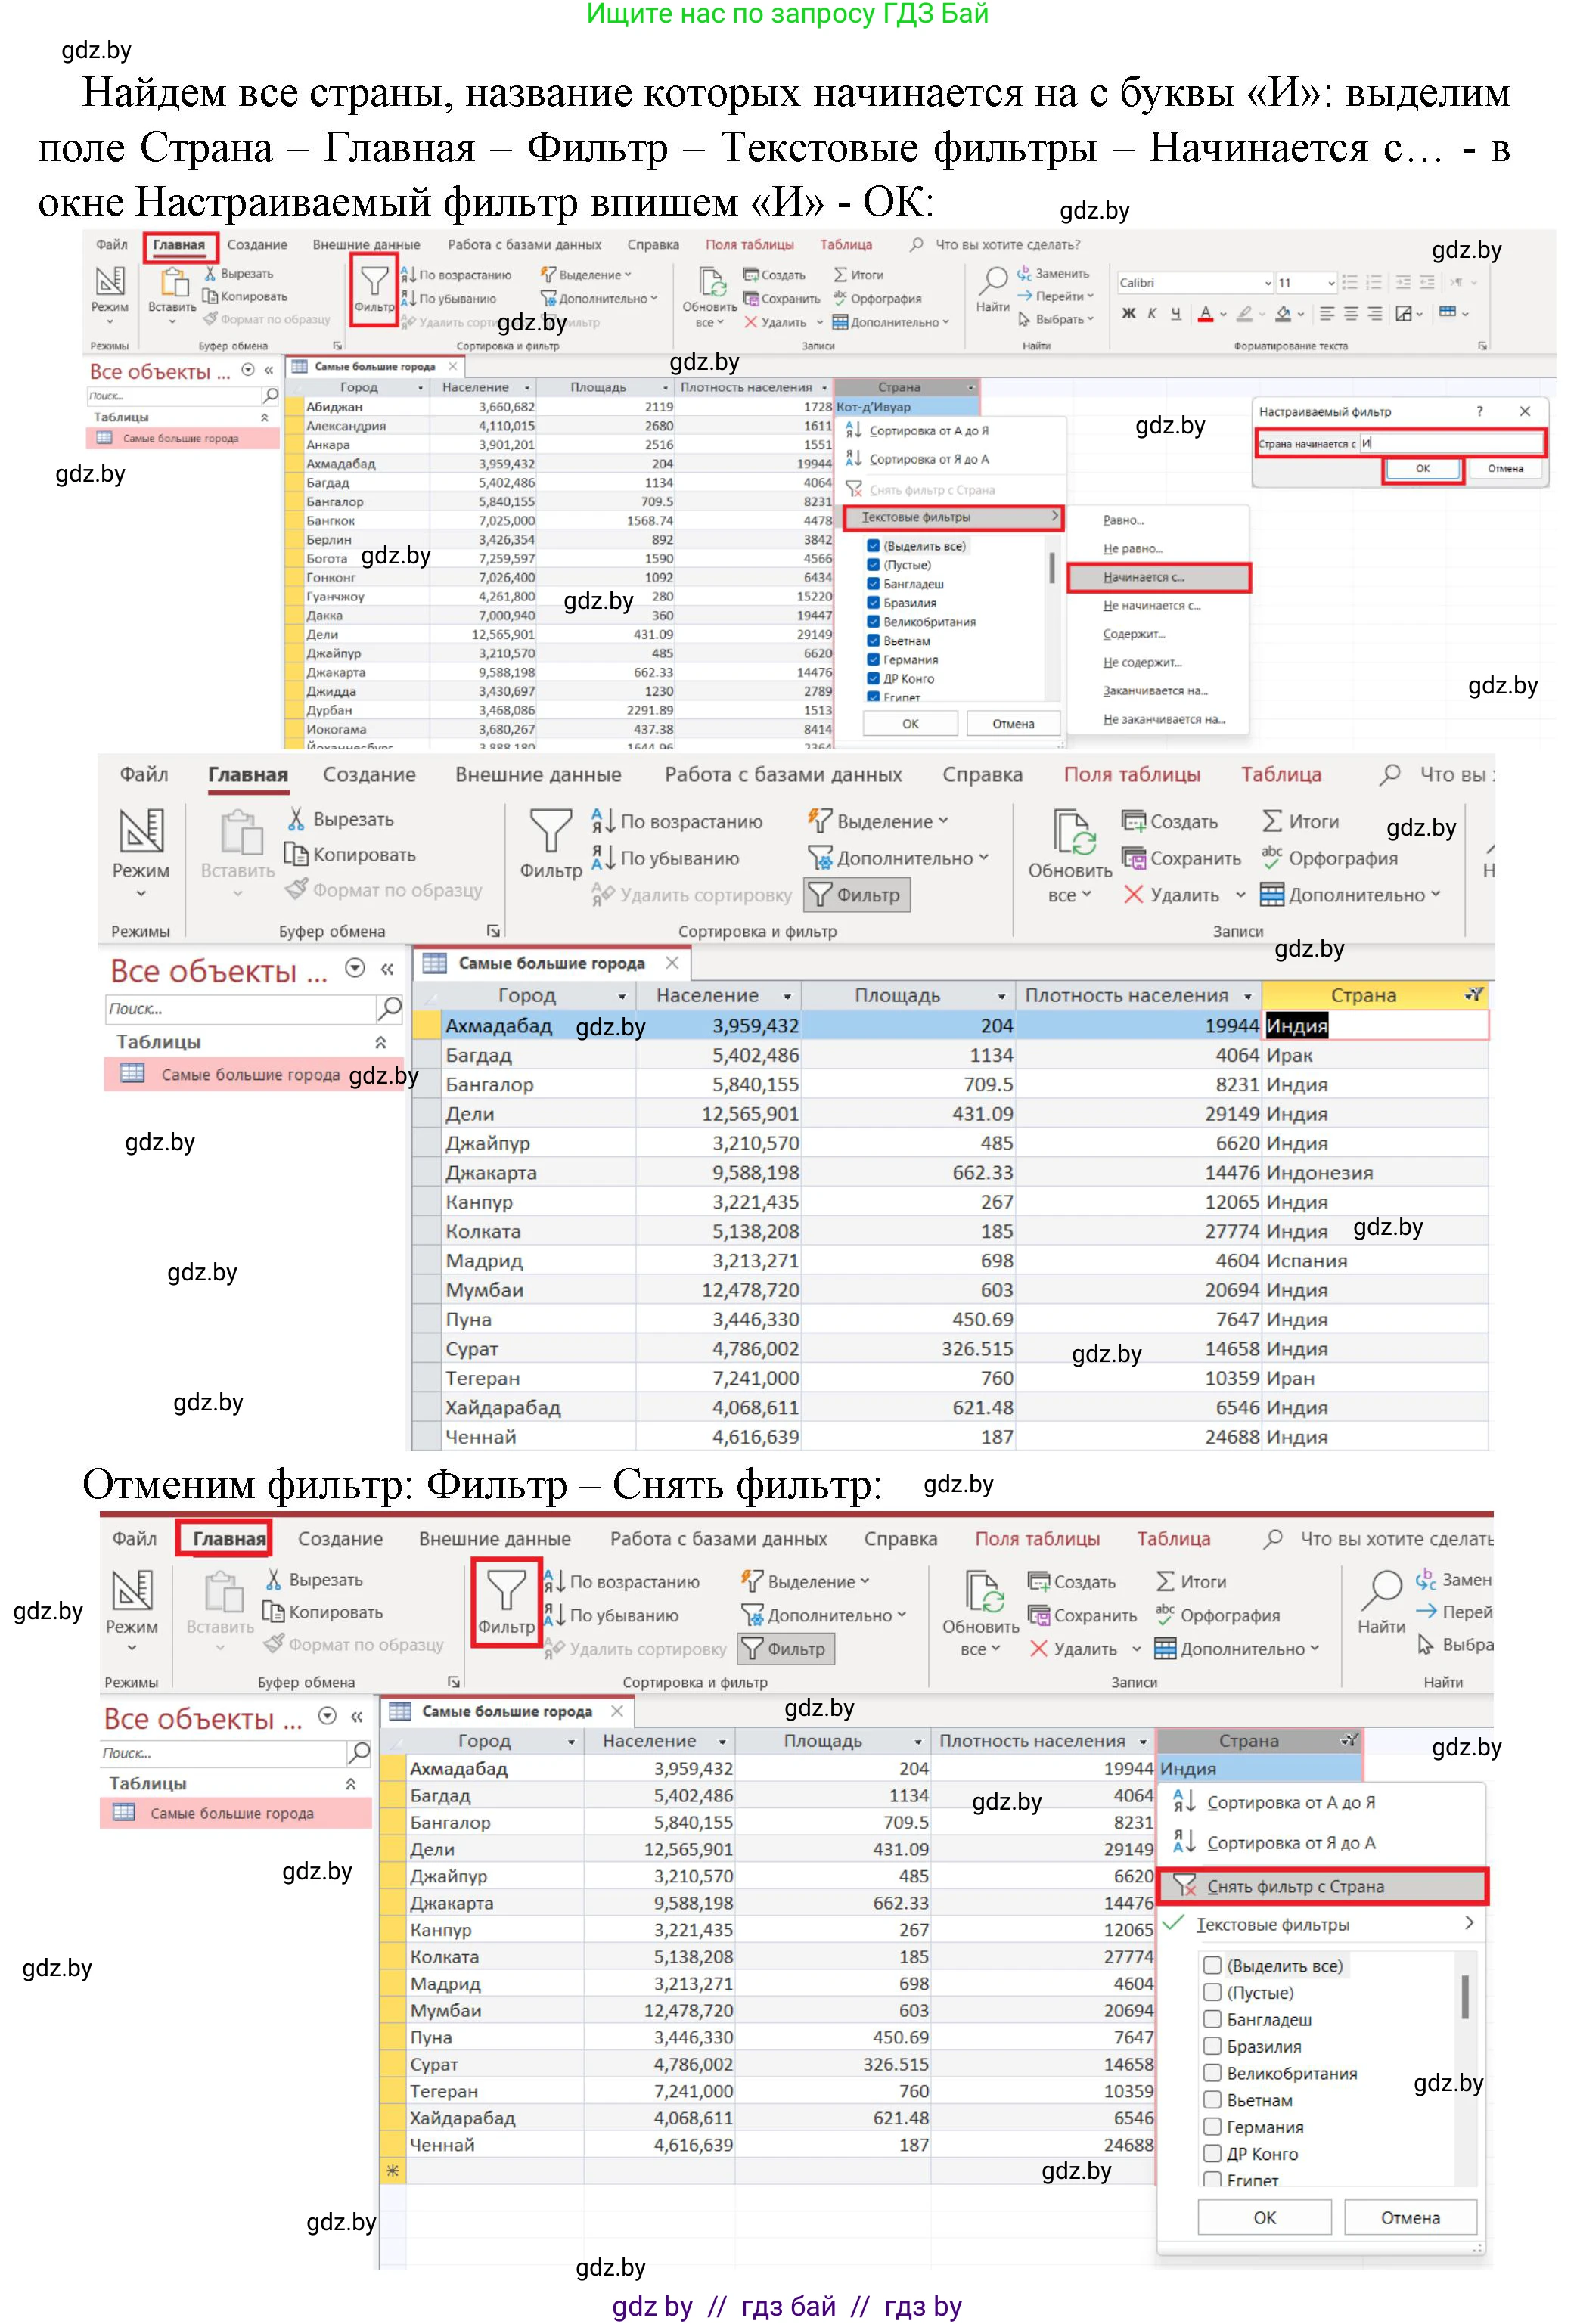1577x2324 pixels.
Task: Click the Итоги sigma icon in bottom ribbon
Action: click(x=1165, y=1582)
